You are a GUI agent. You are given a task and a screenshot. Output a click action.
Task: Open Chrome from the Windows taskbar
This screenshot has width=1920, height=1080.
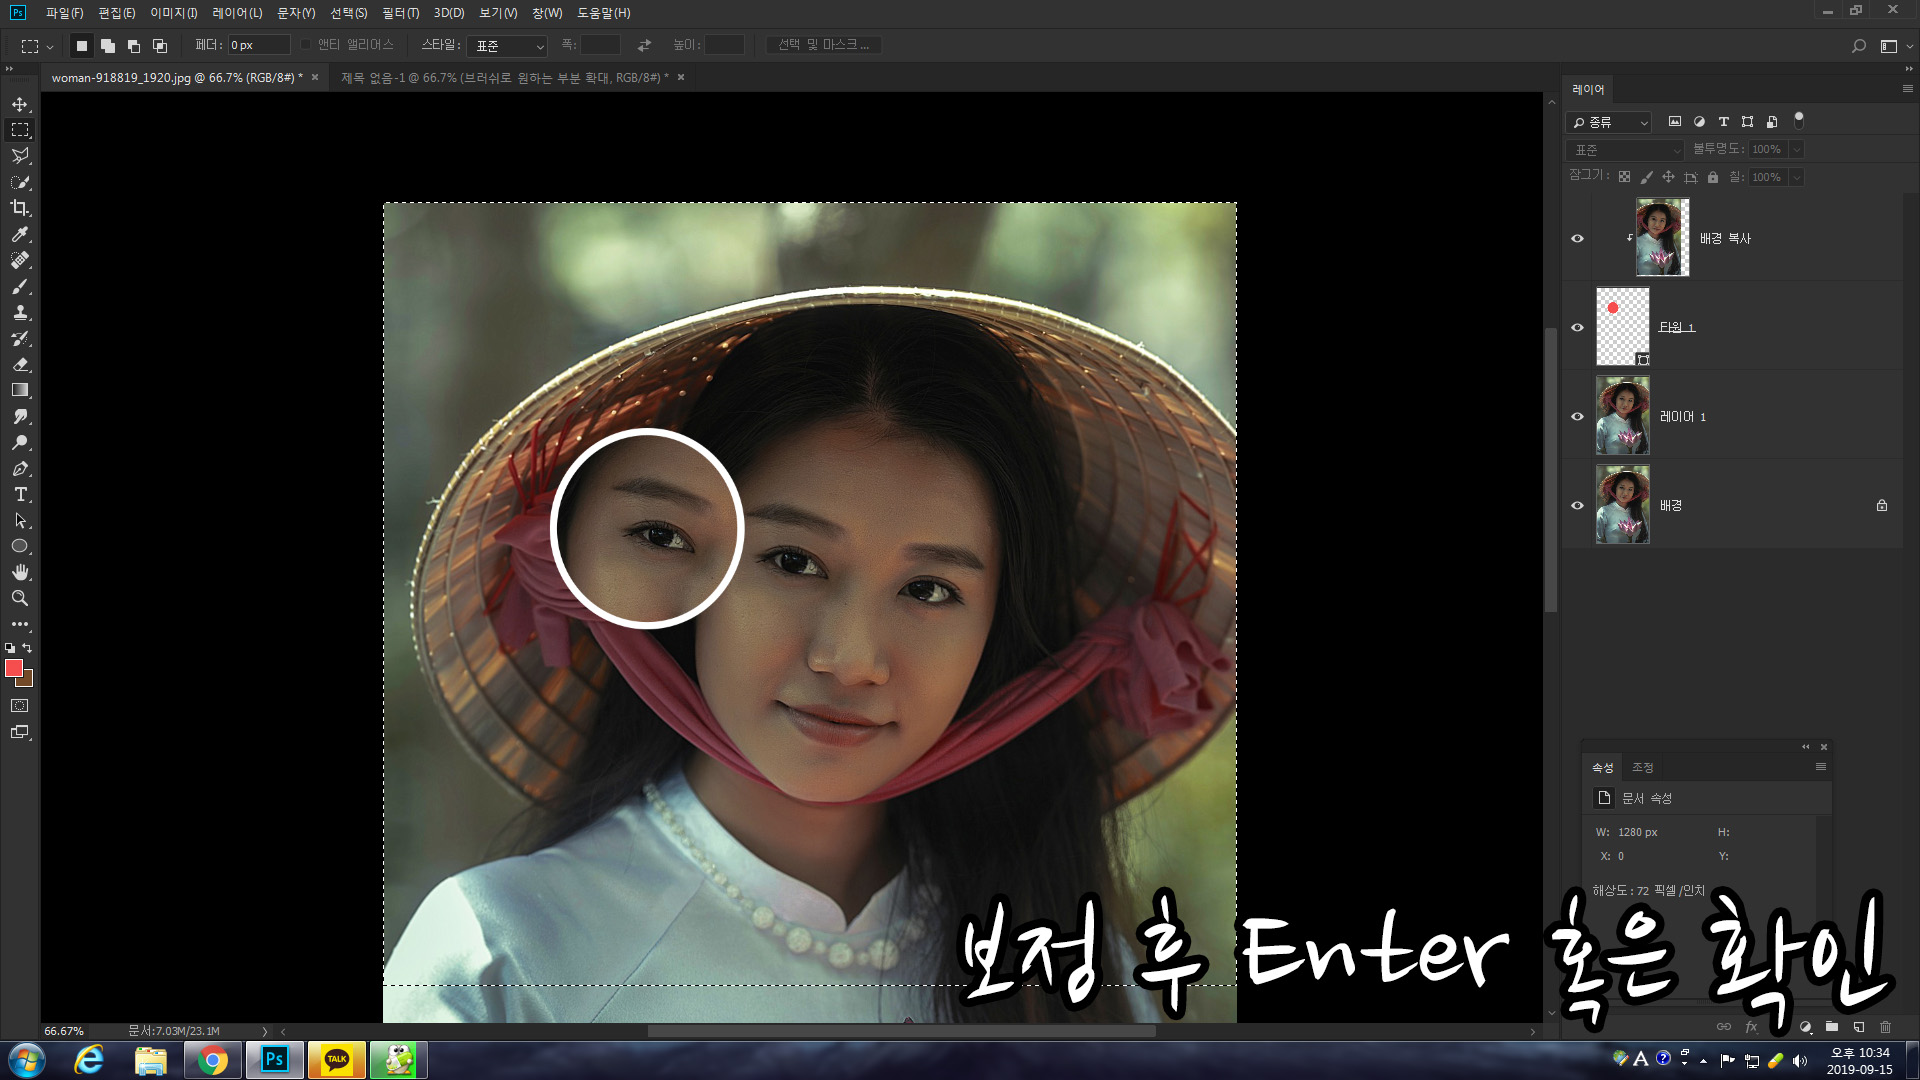click(x=212, y=1060)
